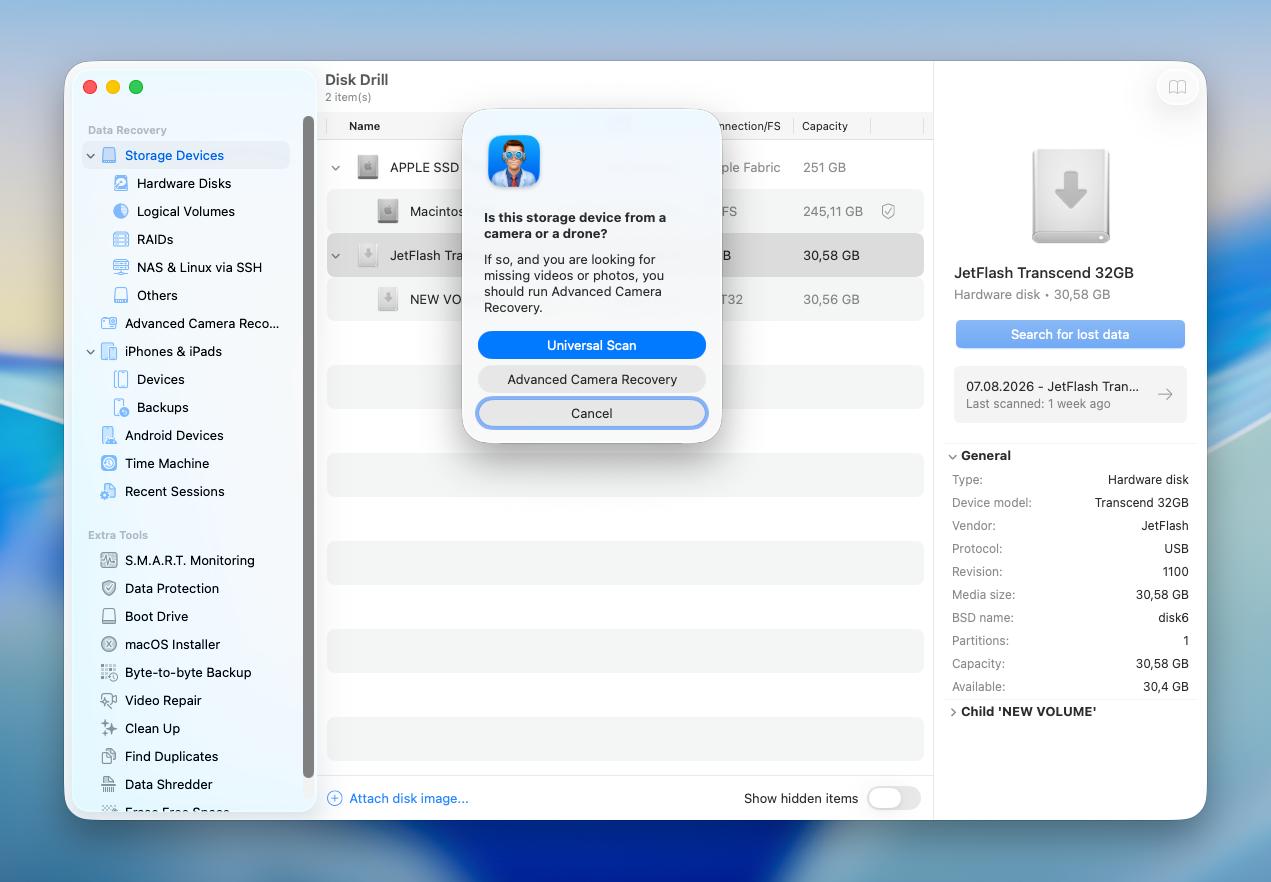1271x882 pixels.
Task: Click the 245,11 GB capacity value
Action: click(x=833, y=211)
